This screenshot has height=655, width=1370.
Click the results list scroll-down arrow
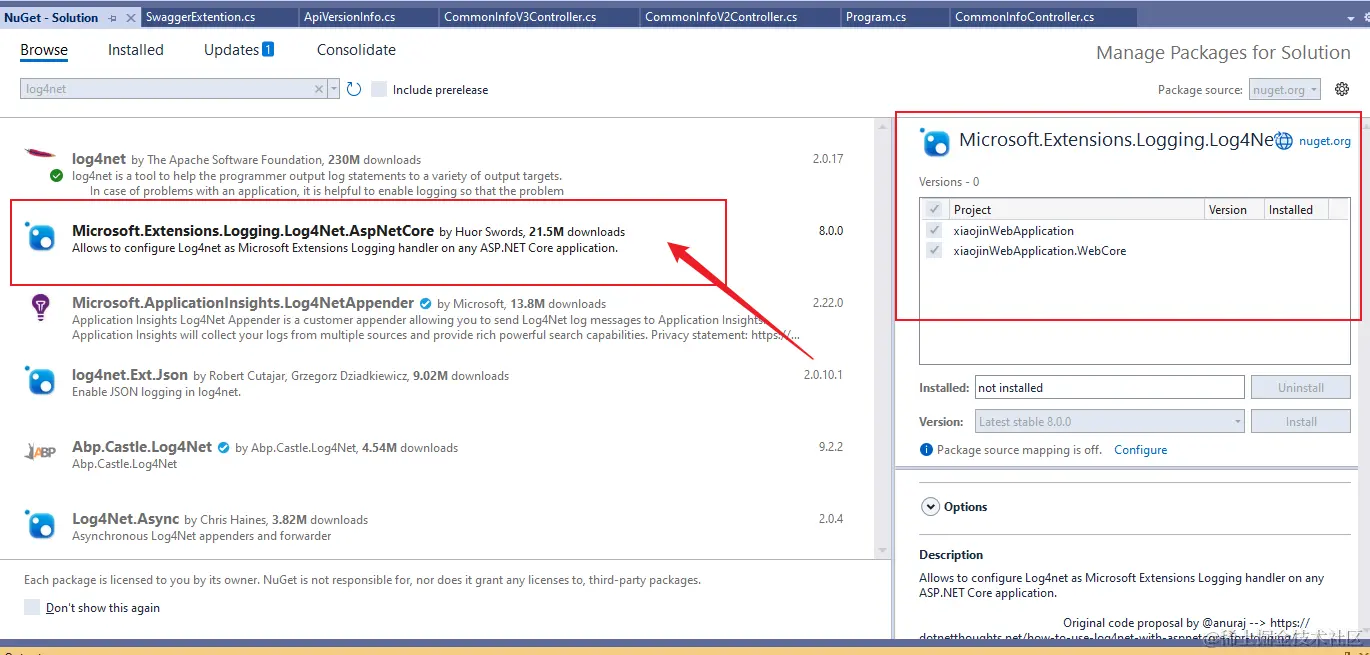[882, 550]
